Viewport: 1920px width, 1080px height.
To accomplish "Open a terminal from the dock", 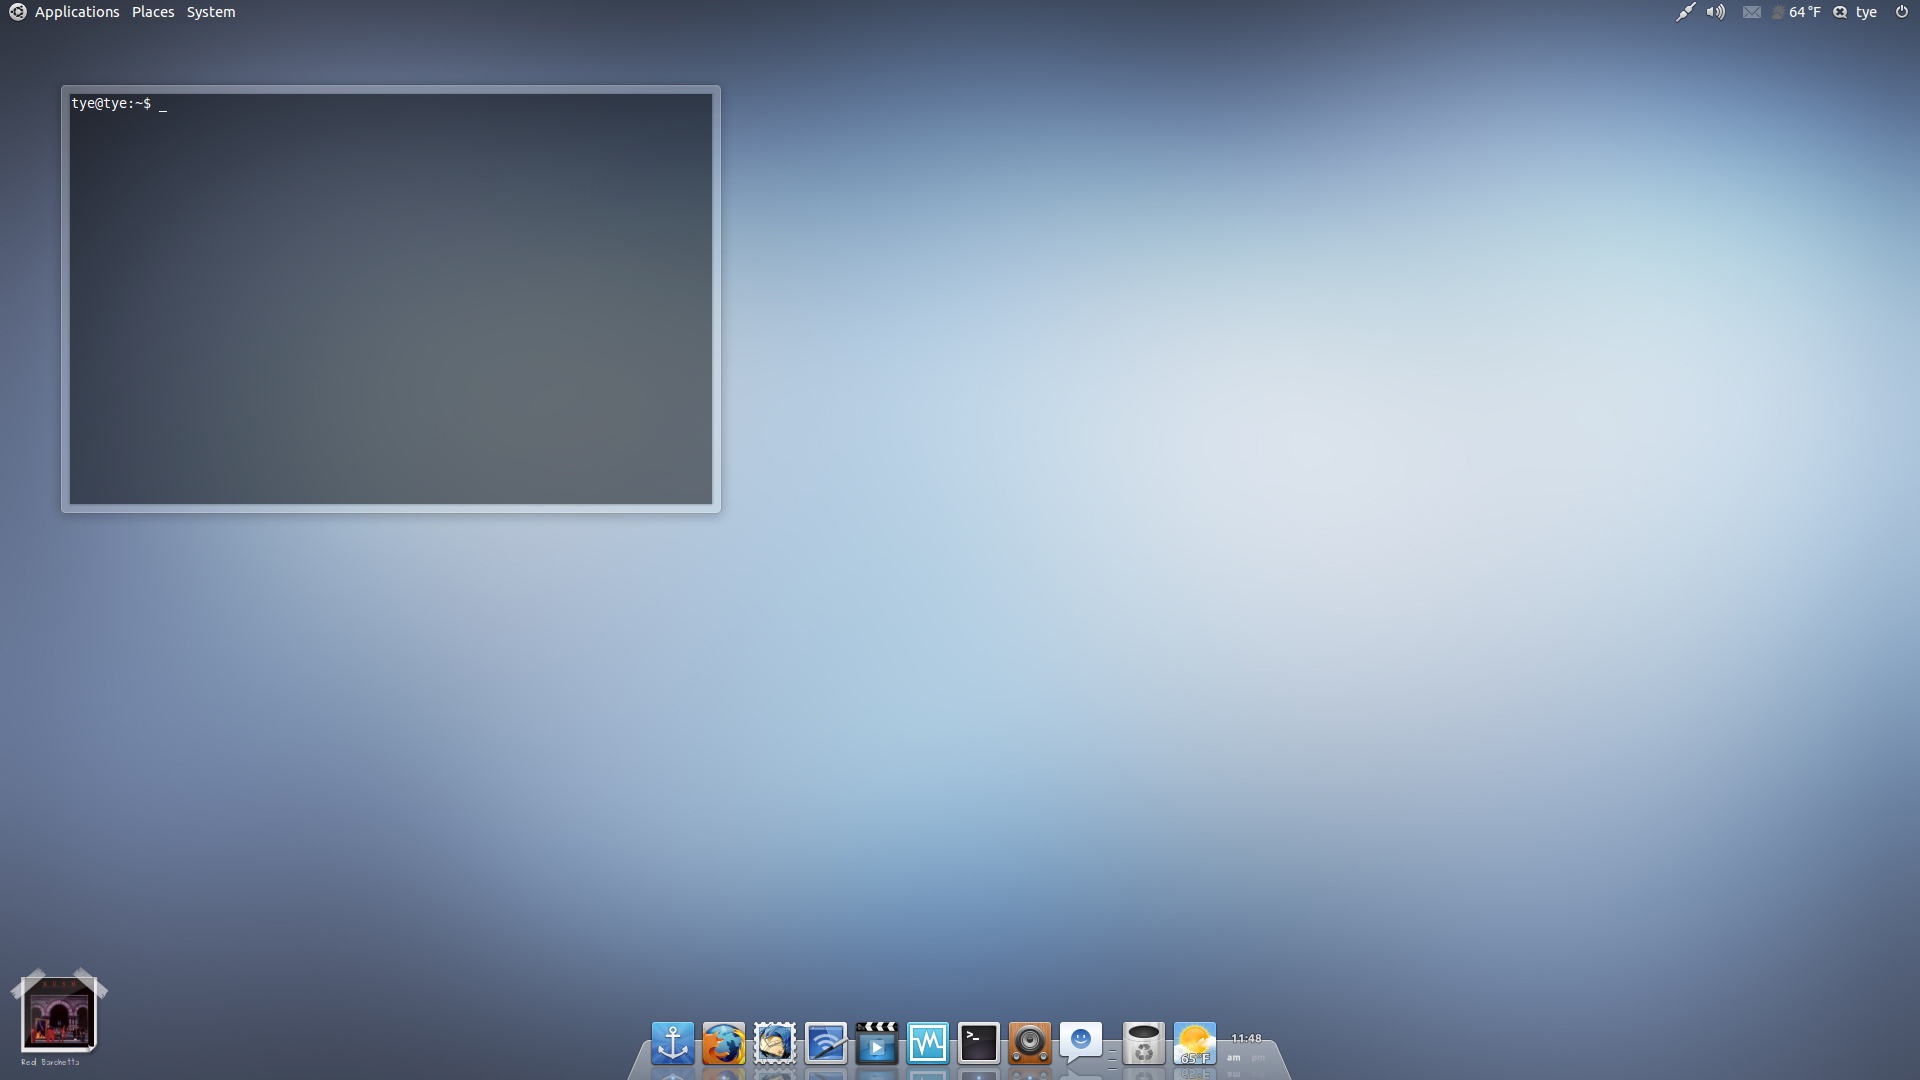I will click(x=979, y=1044).
